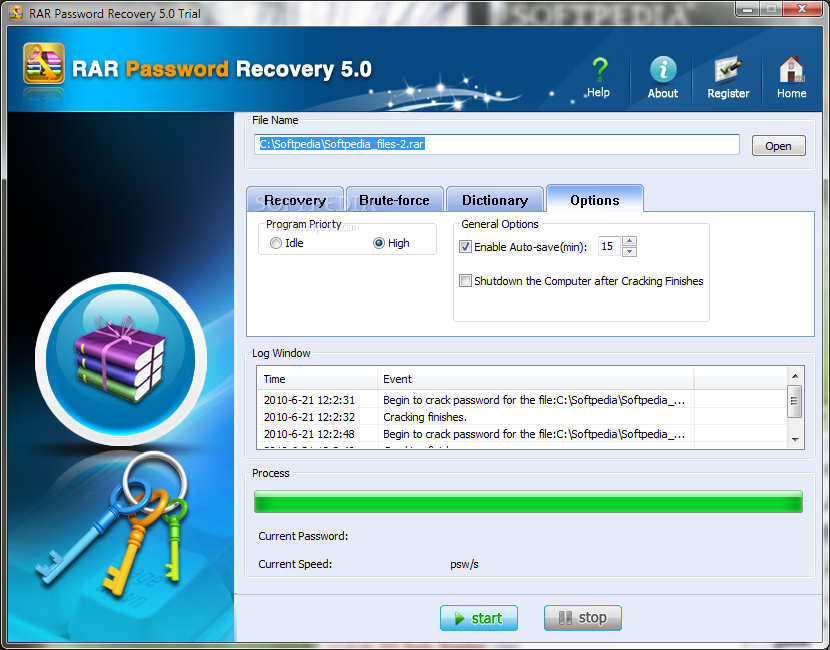
Task: Click the 'Current Speed:' label
Action: [295, 564]
